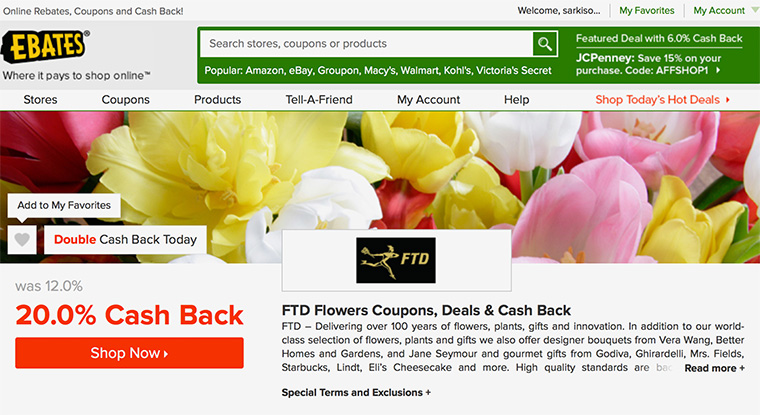Click the Double Cash Back Today badge
Image resolution: width=760 pixels, height=415 pixels.
pos(125,239)
